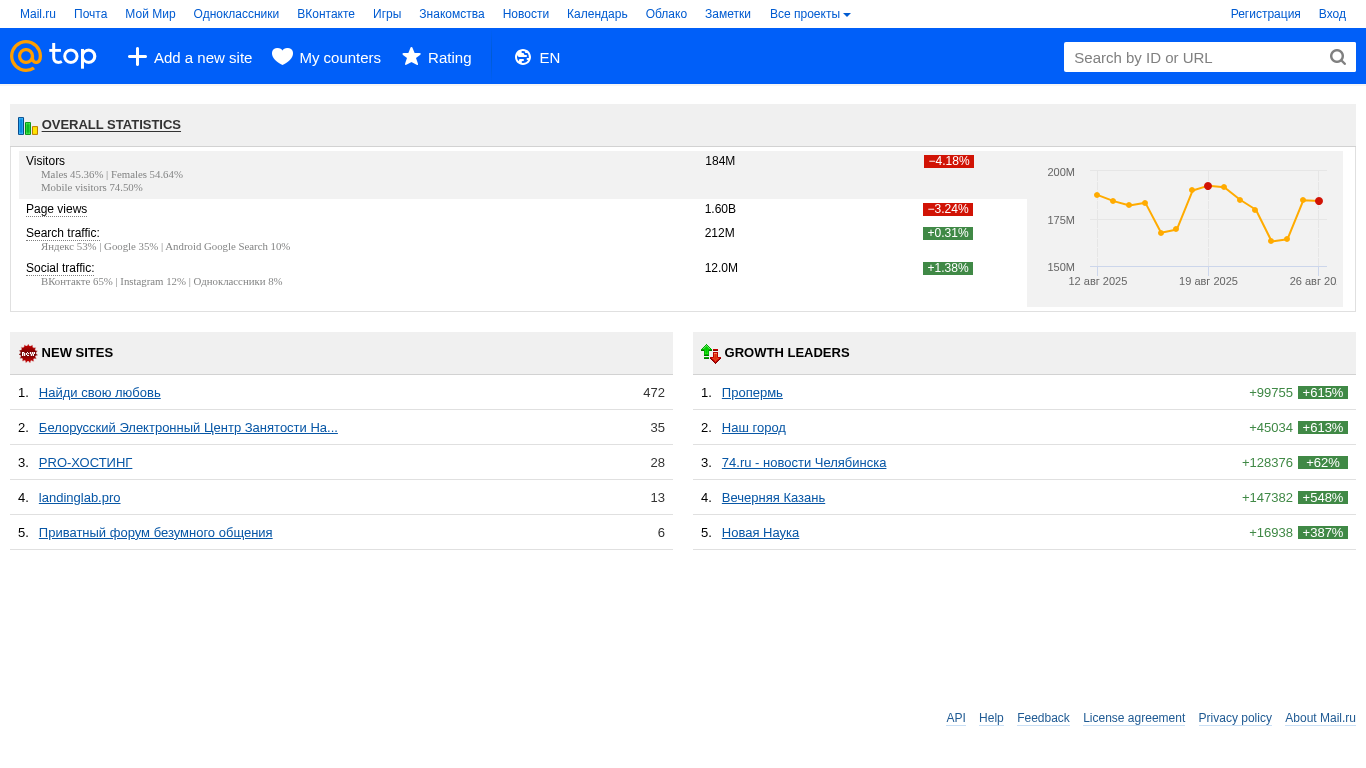This screenshot has height=768, width=1366.
Task: Open Облако in the top bar
Action: point(666,14)
